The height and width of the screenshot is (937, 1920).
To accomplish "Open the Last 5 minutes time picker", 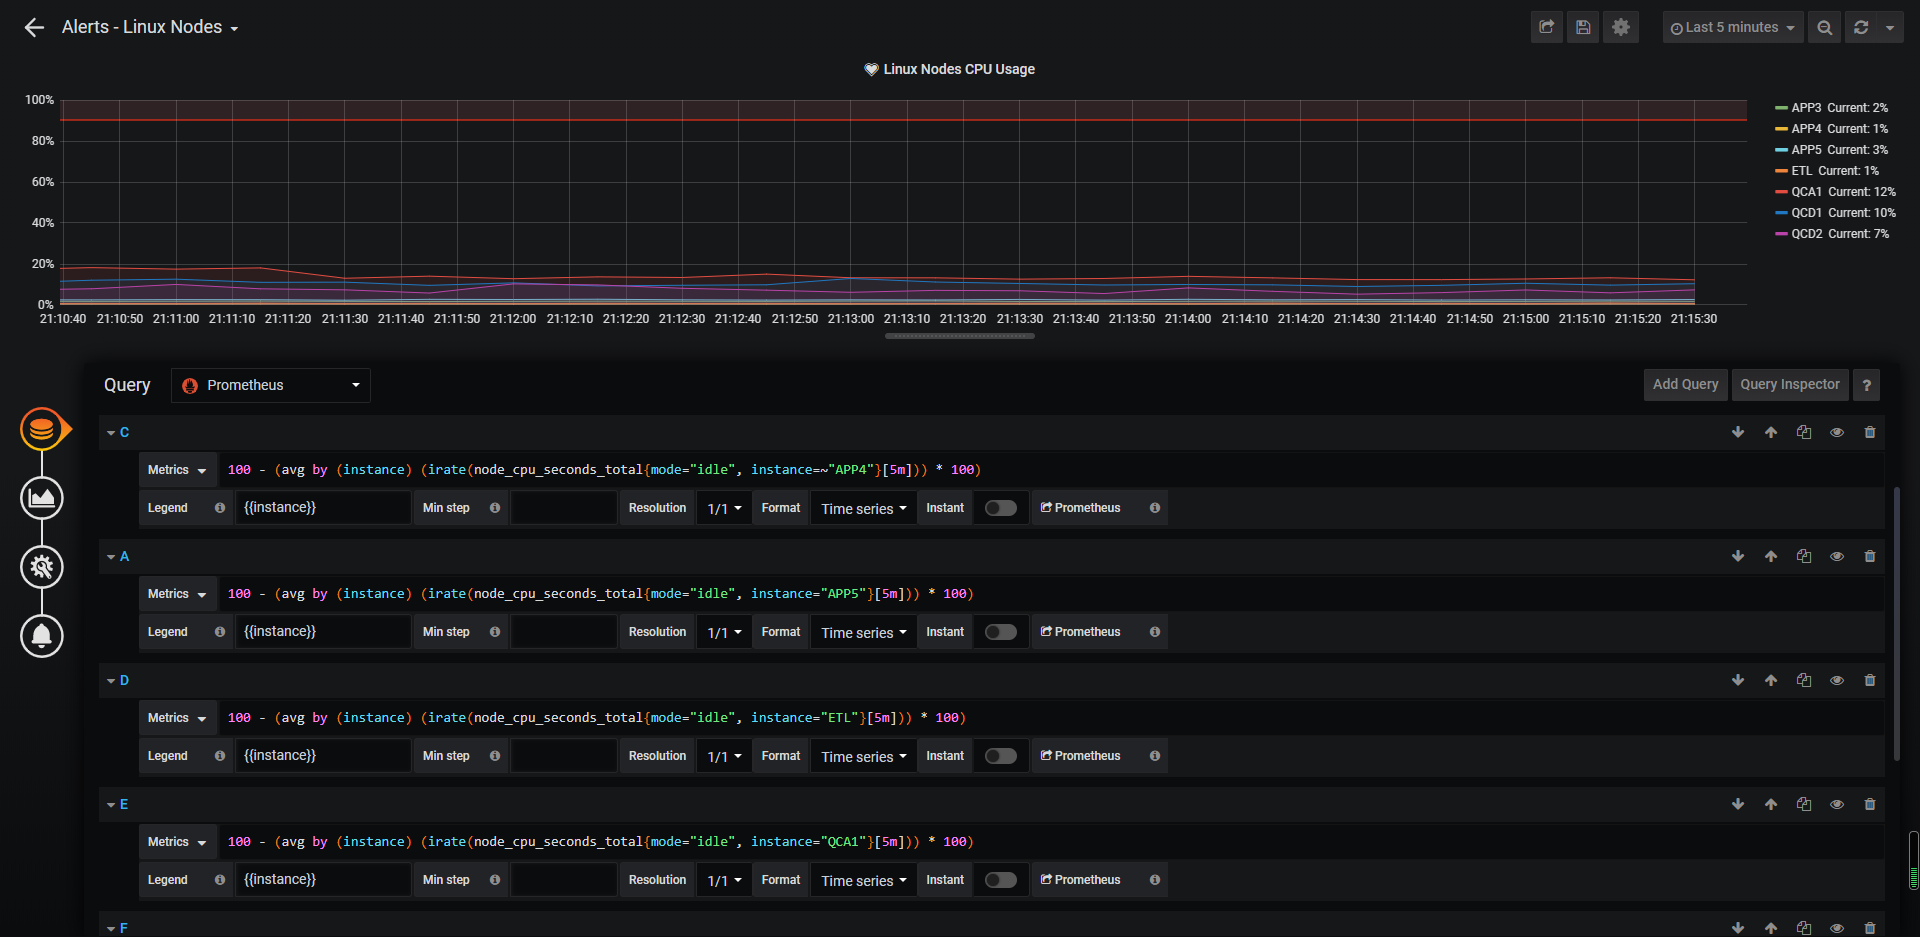I will click(x=1733, y=27).
